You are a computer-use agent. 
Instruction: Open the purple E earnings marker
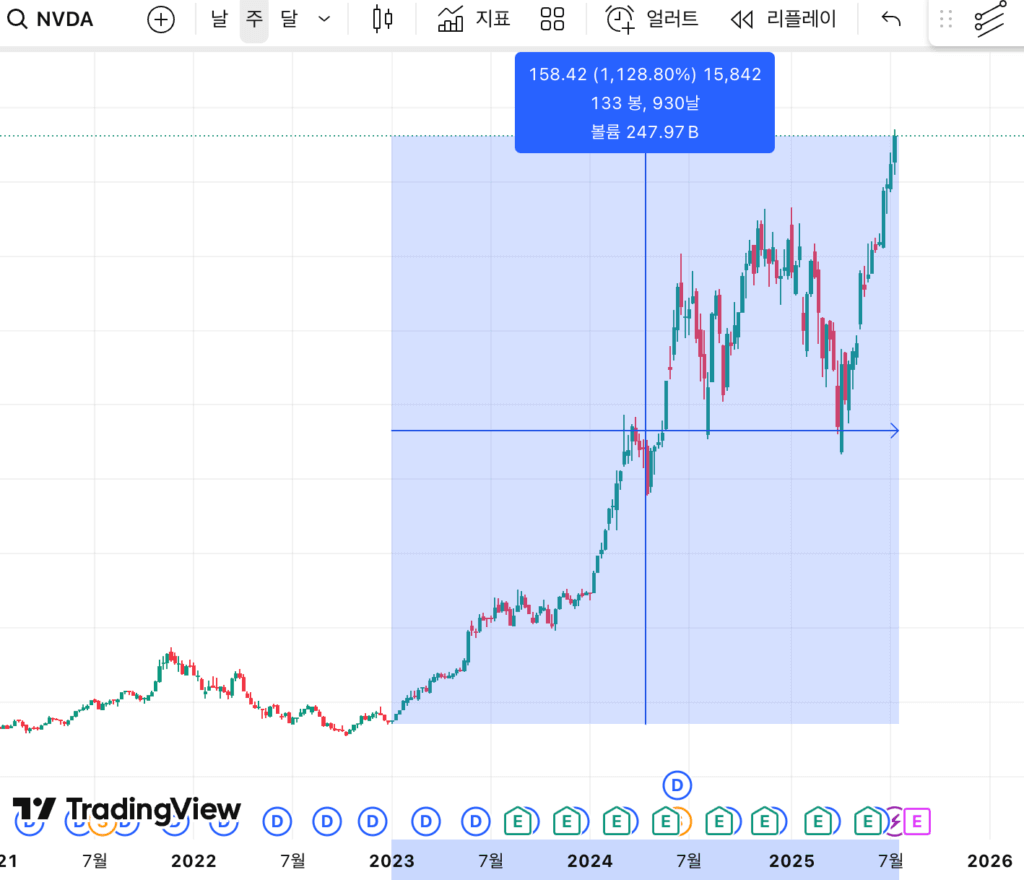(917, 821)
